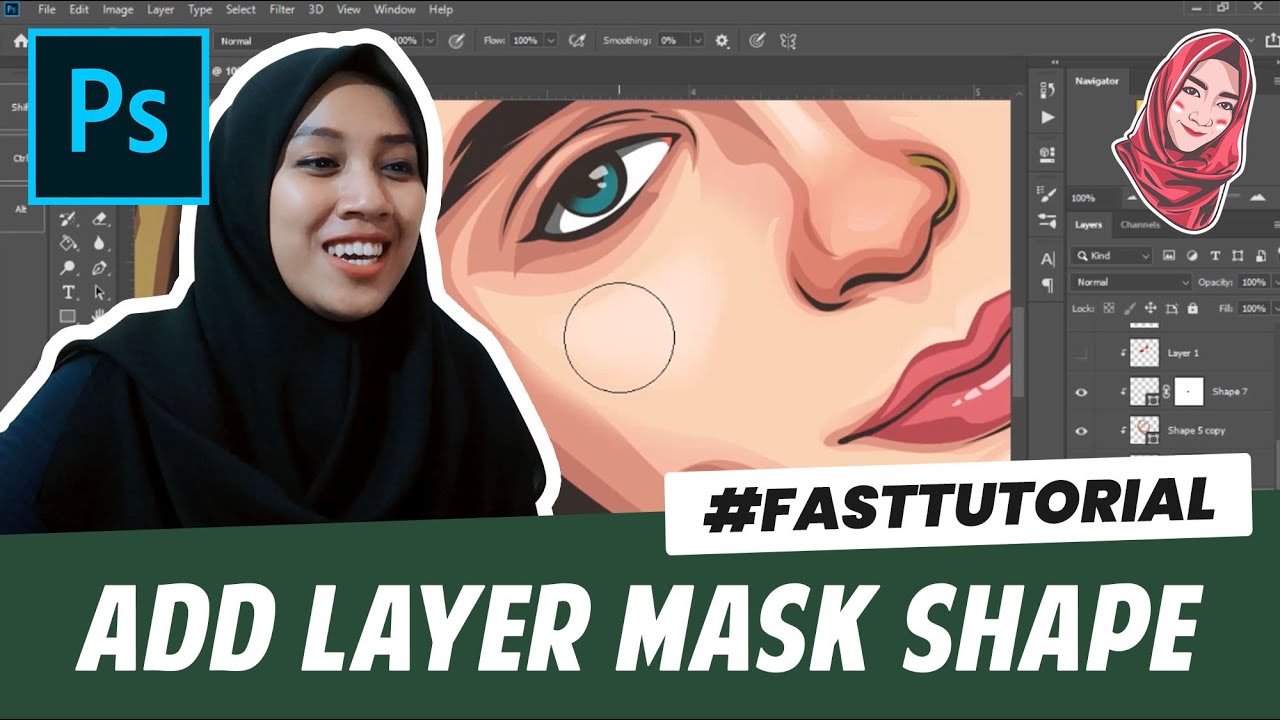The image size is (1280, 720).
Task: Click the Flow percentage field
Action: (x=525, y=41)
